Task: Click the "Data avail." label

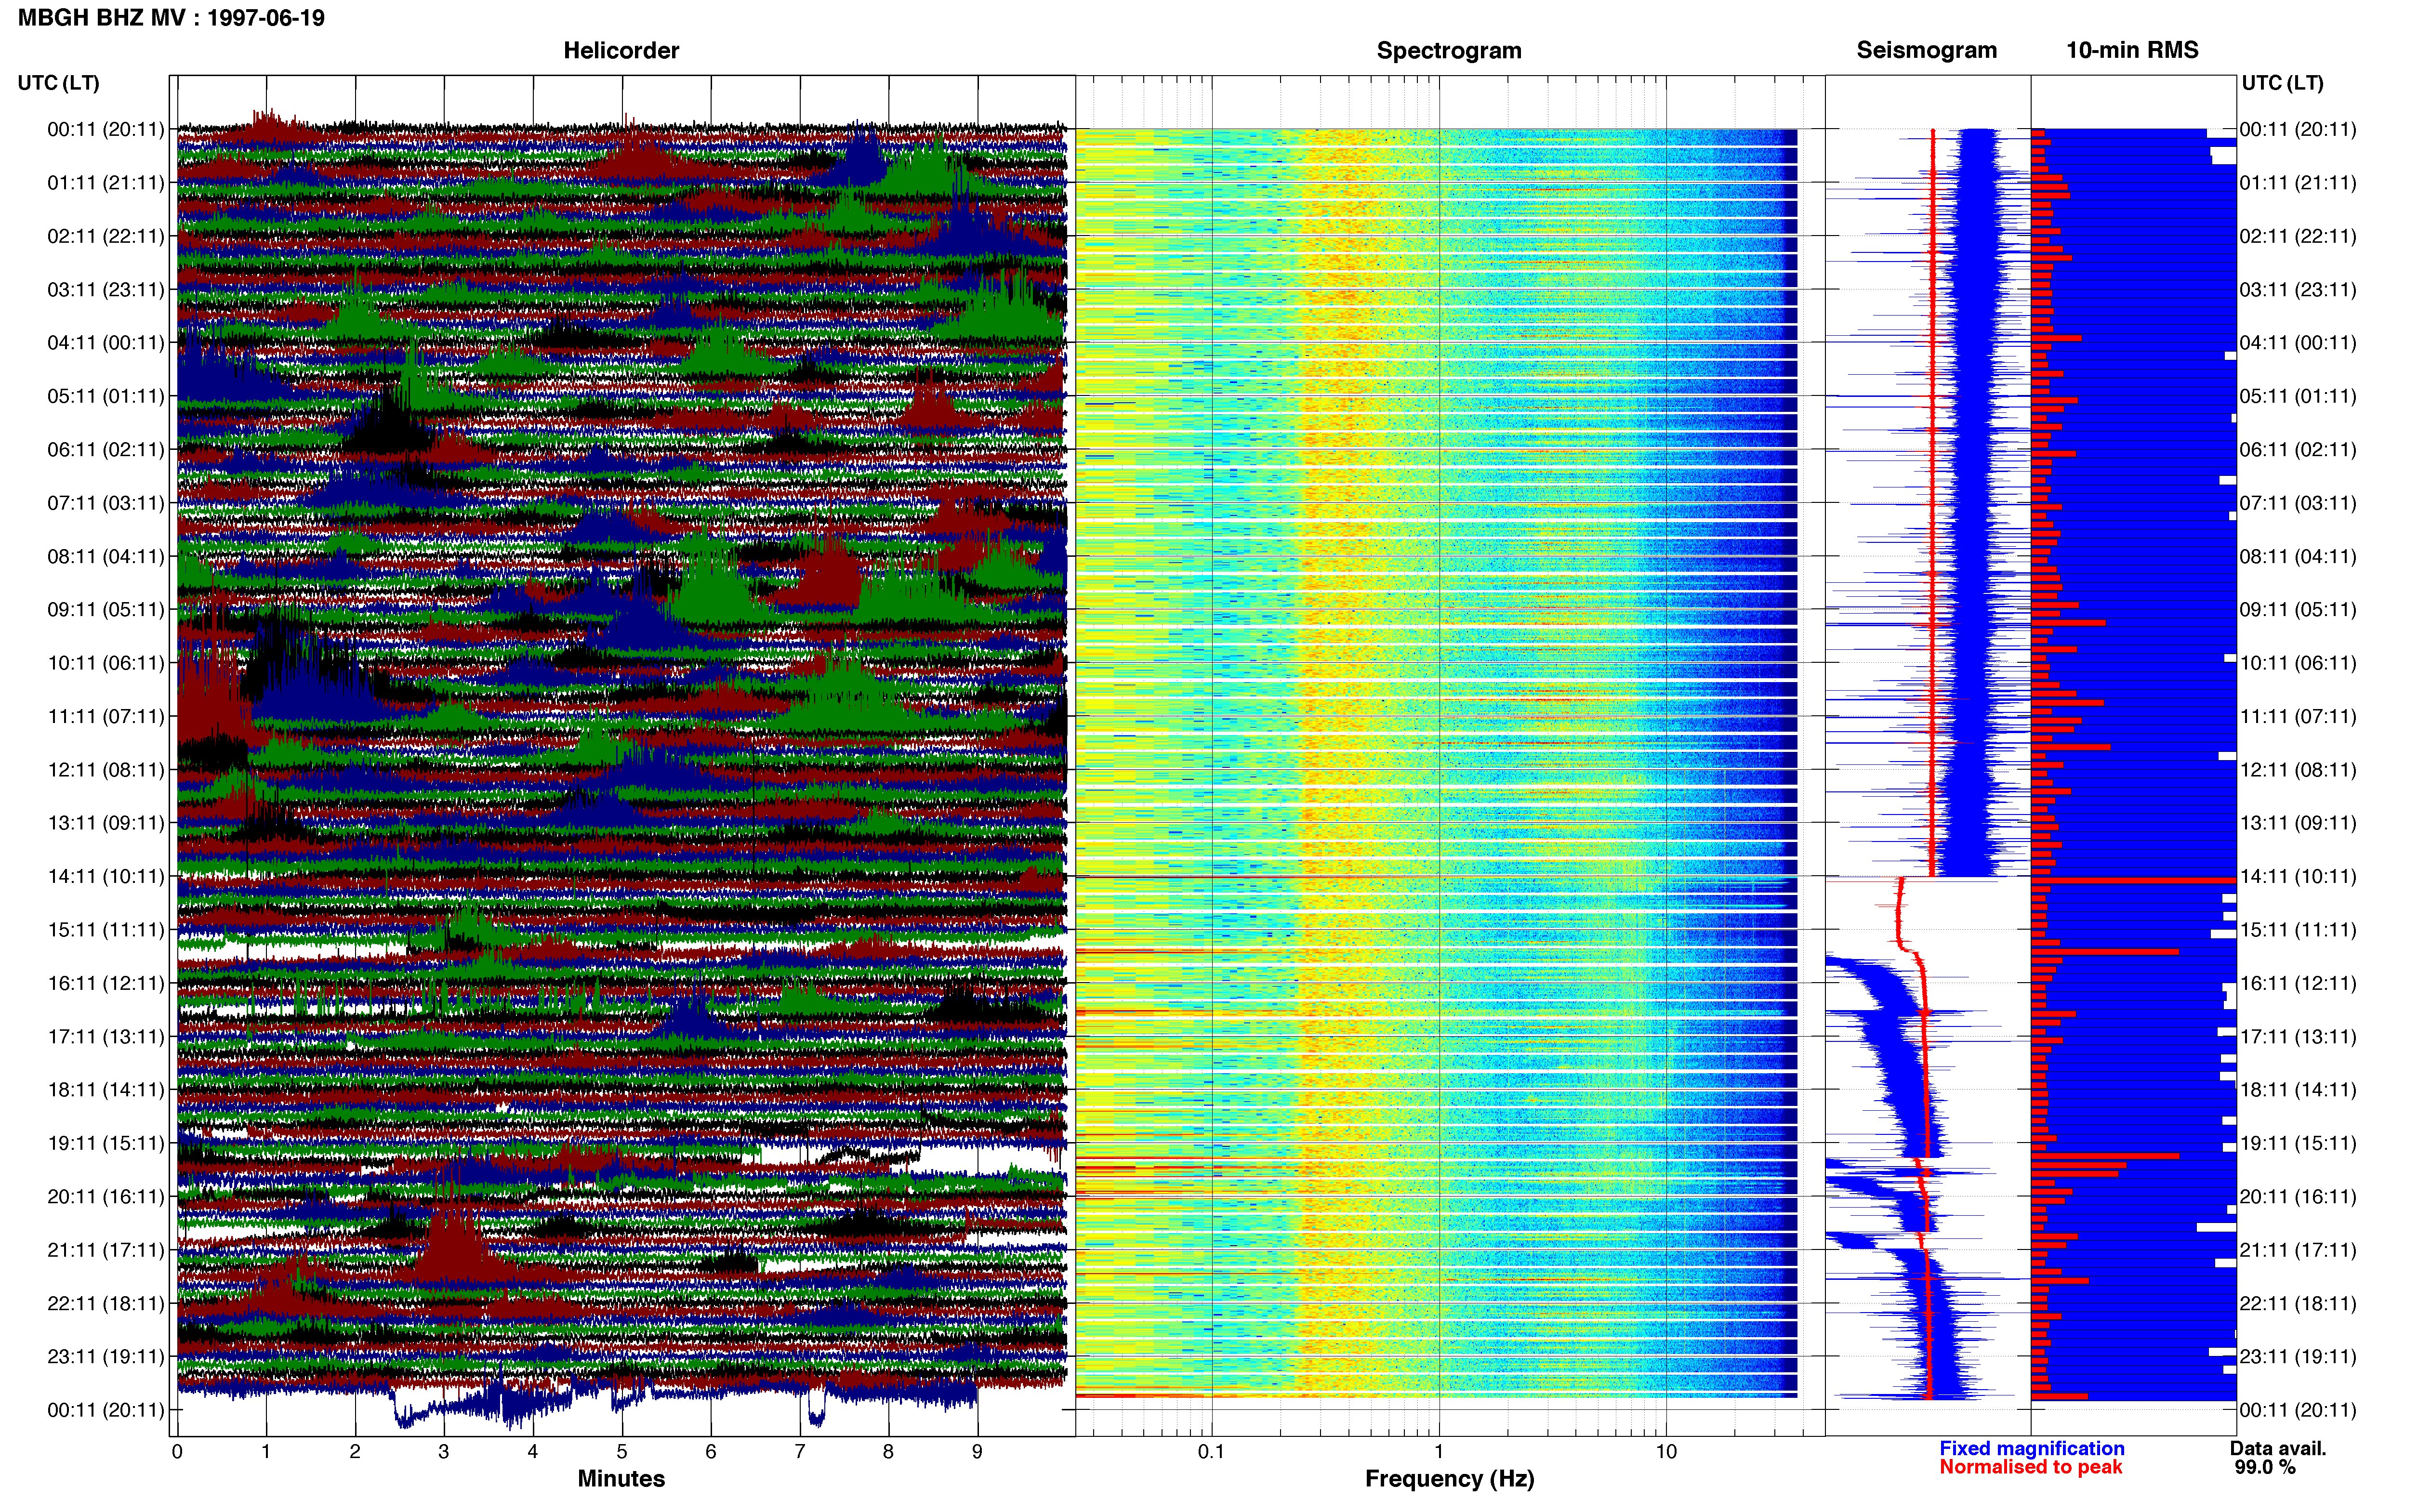Action: (x=2278, y=1448)
